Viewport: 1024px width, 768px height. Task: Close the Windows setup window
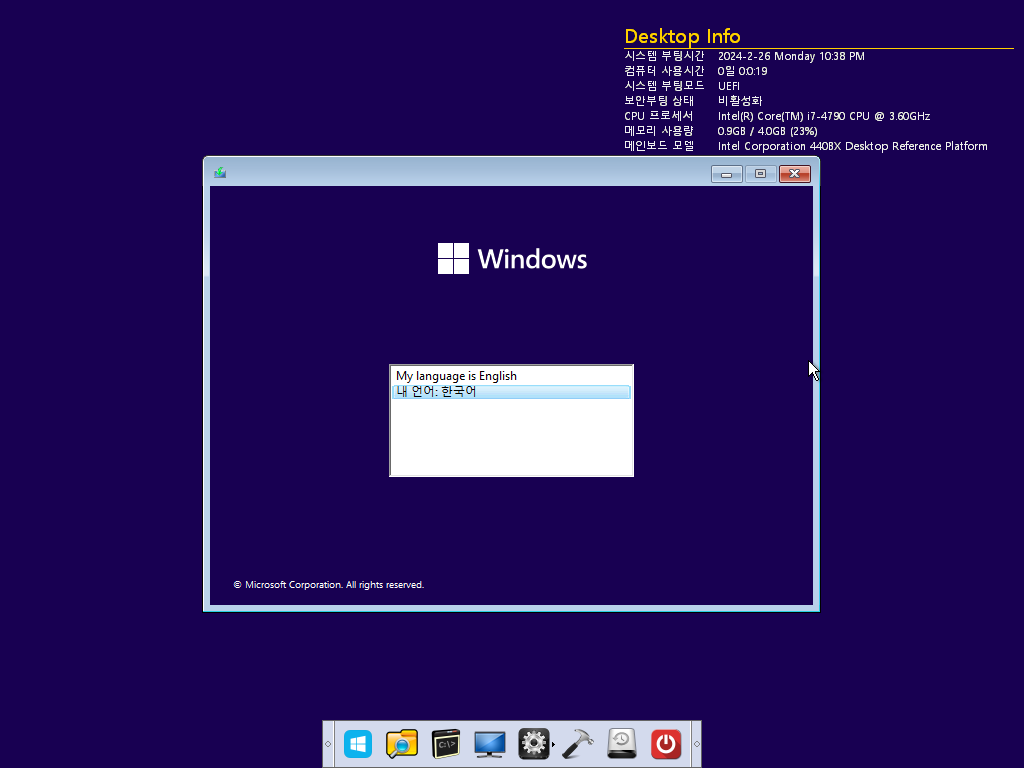[795, 174]
